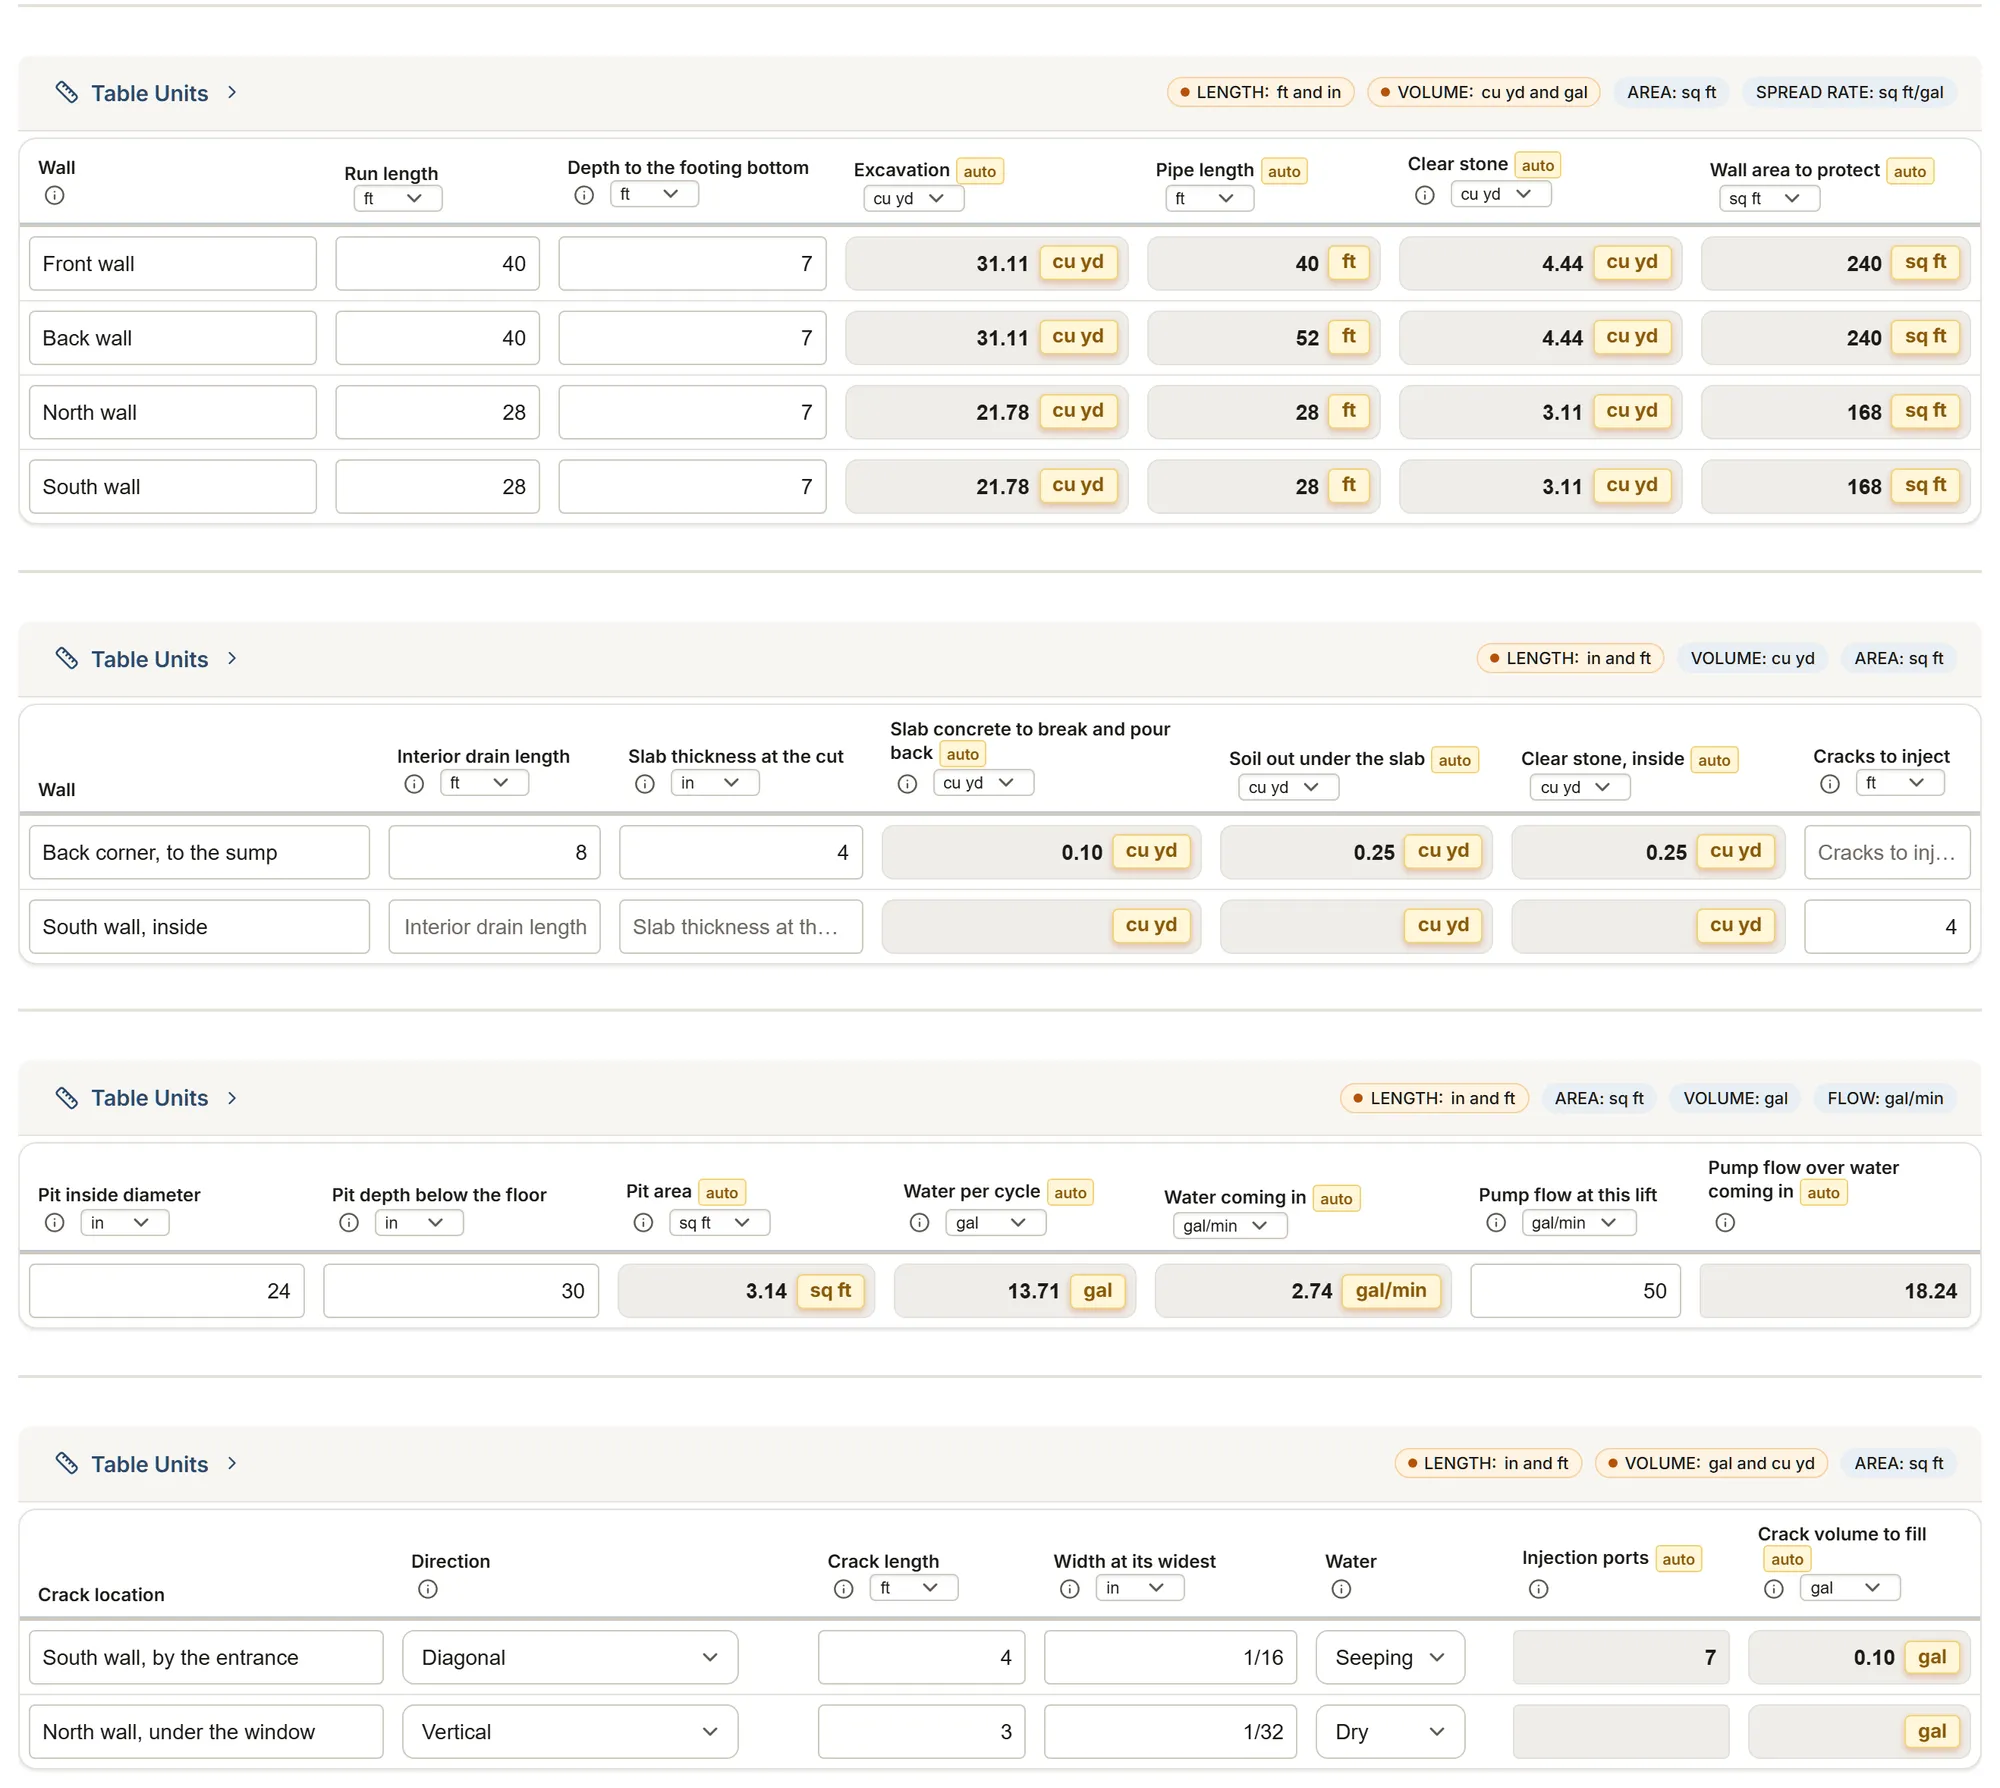Click the Injection ports info icon
The height and width of the screenshot is (1788, 2000).
tap(1539, 1589)
